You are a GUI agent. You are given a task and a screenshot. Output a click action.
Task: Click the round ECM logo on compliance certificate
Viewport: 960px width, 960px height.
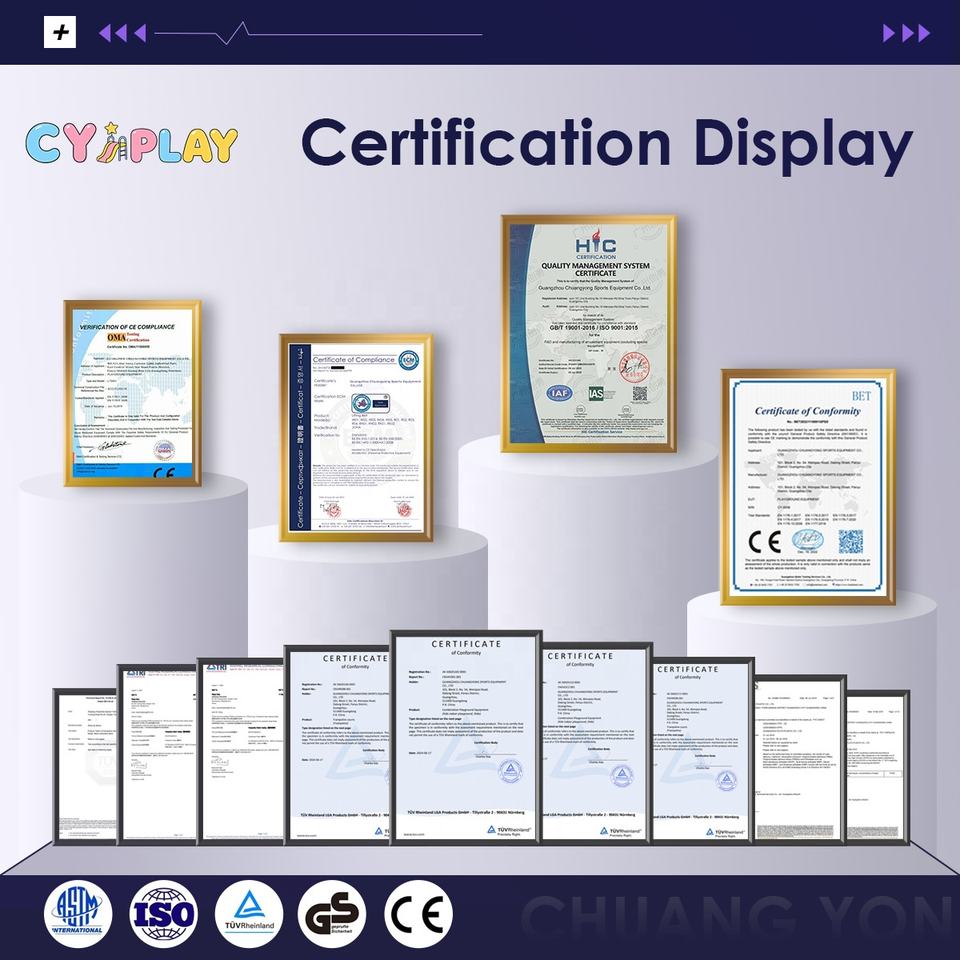pyautogui.click(x=408, y=361)
